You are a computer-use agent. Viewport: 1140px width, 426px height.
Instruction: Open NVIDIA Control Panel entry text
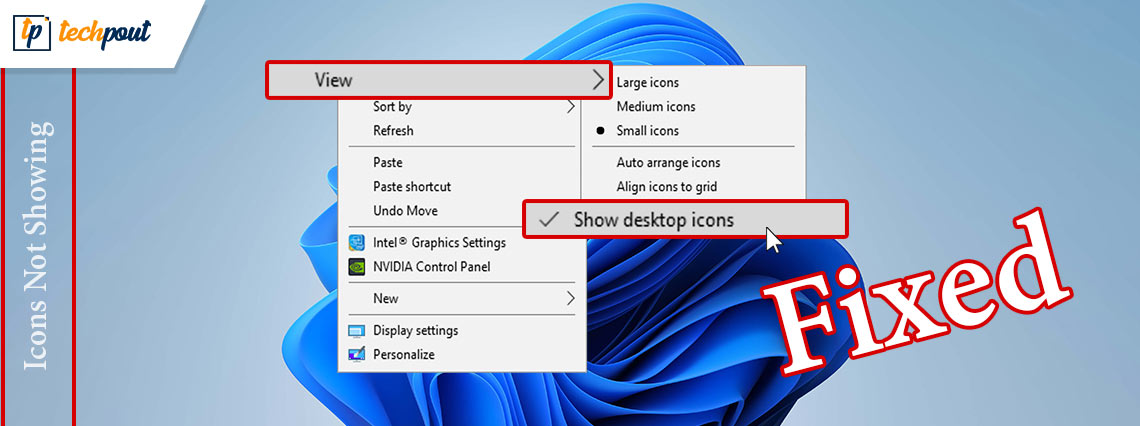click(x=432, y=267)
